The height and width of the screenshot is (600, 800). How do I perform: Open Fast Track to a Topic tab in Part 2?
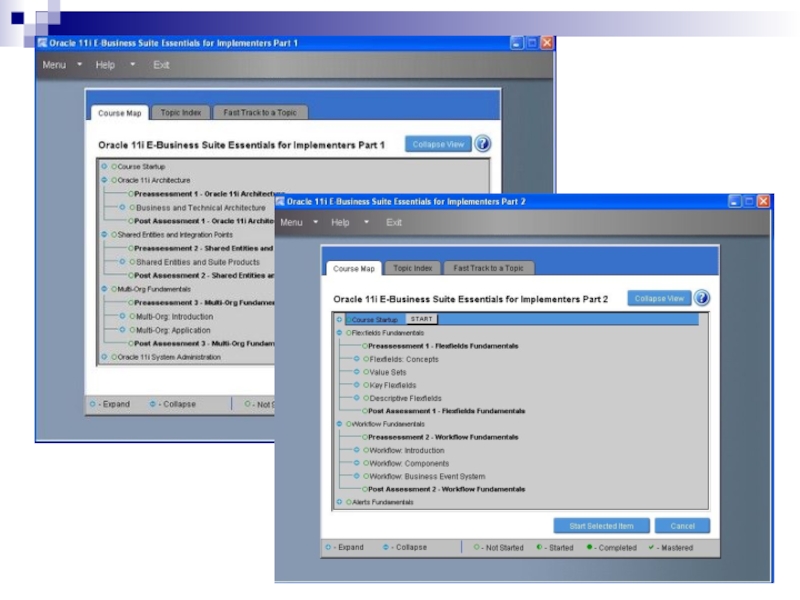click(x=488, y=268)
